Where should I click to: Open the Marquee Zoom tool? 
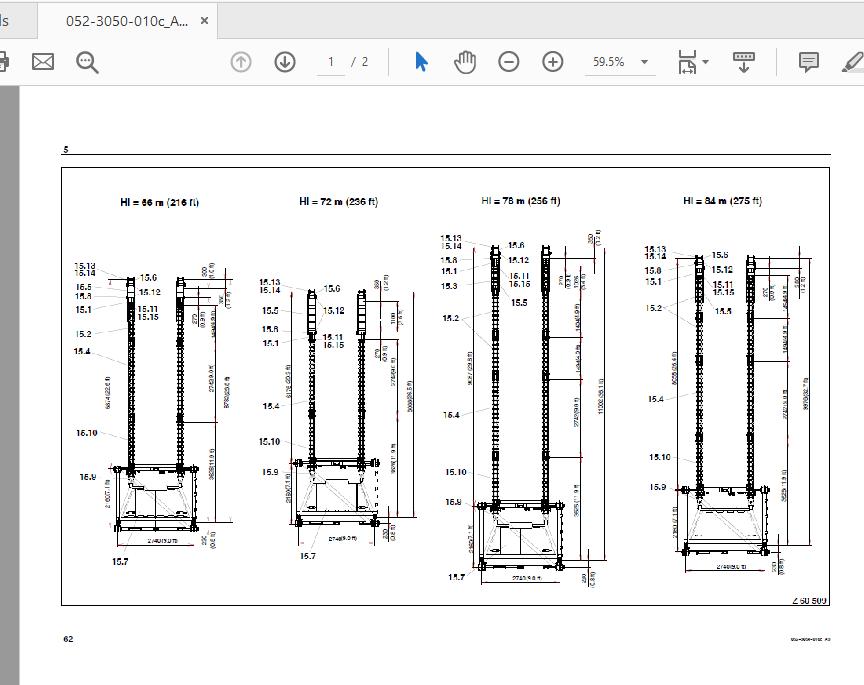pos(87,61)
